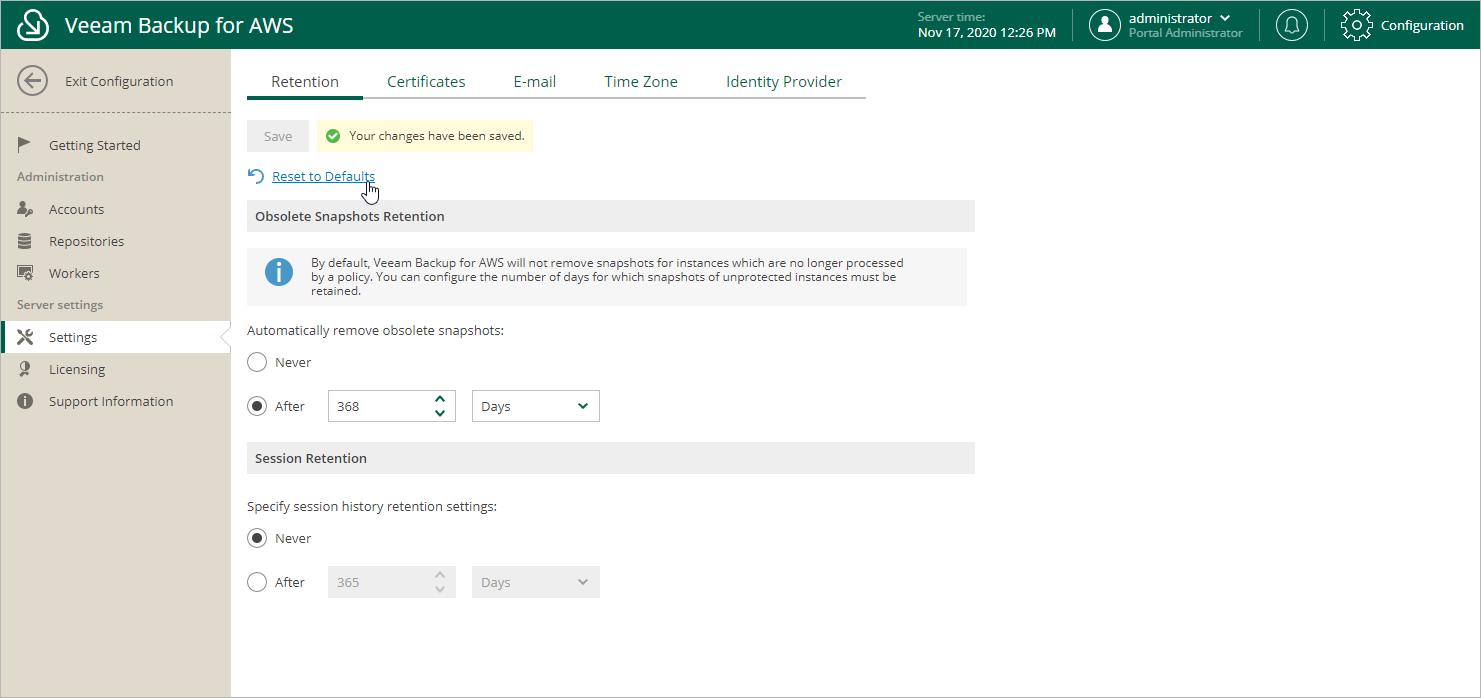Click the Obsolete Snapshots Retention heading

coord(350,216)
